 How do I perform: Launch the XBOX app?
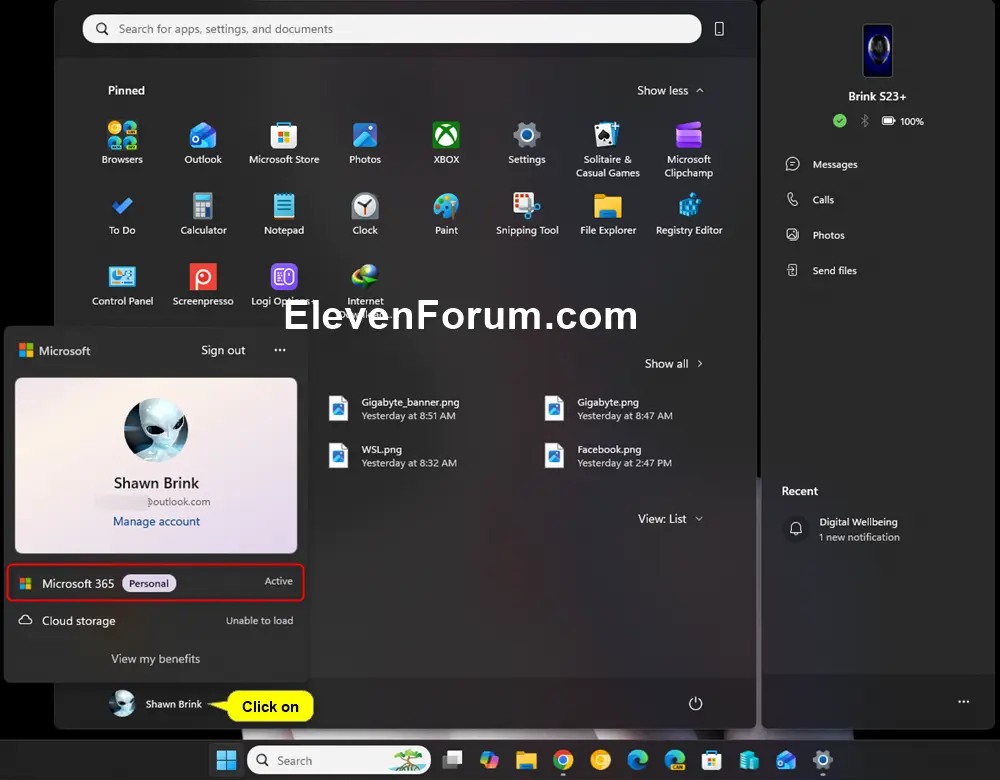pos(446,142)
